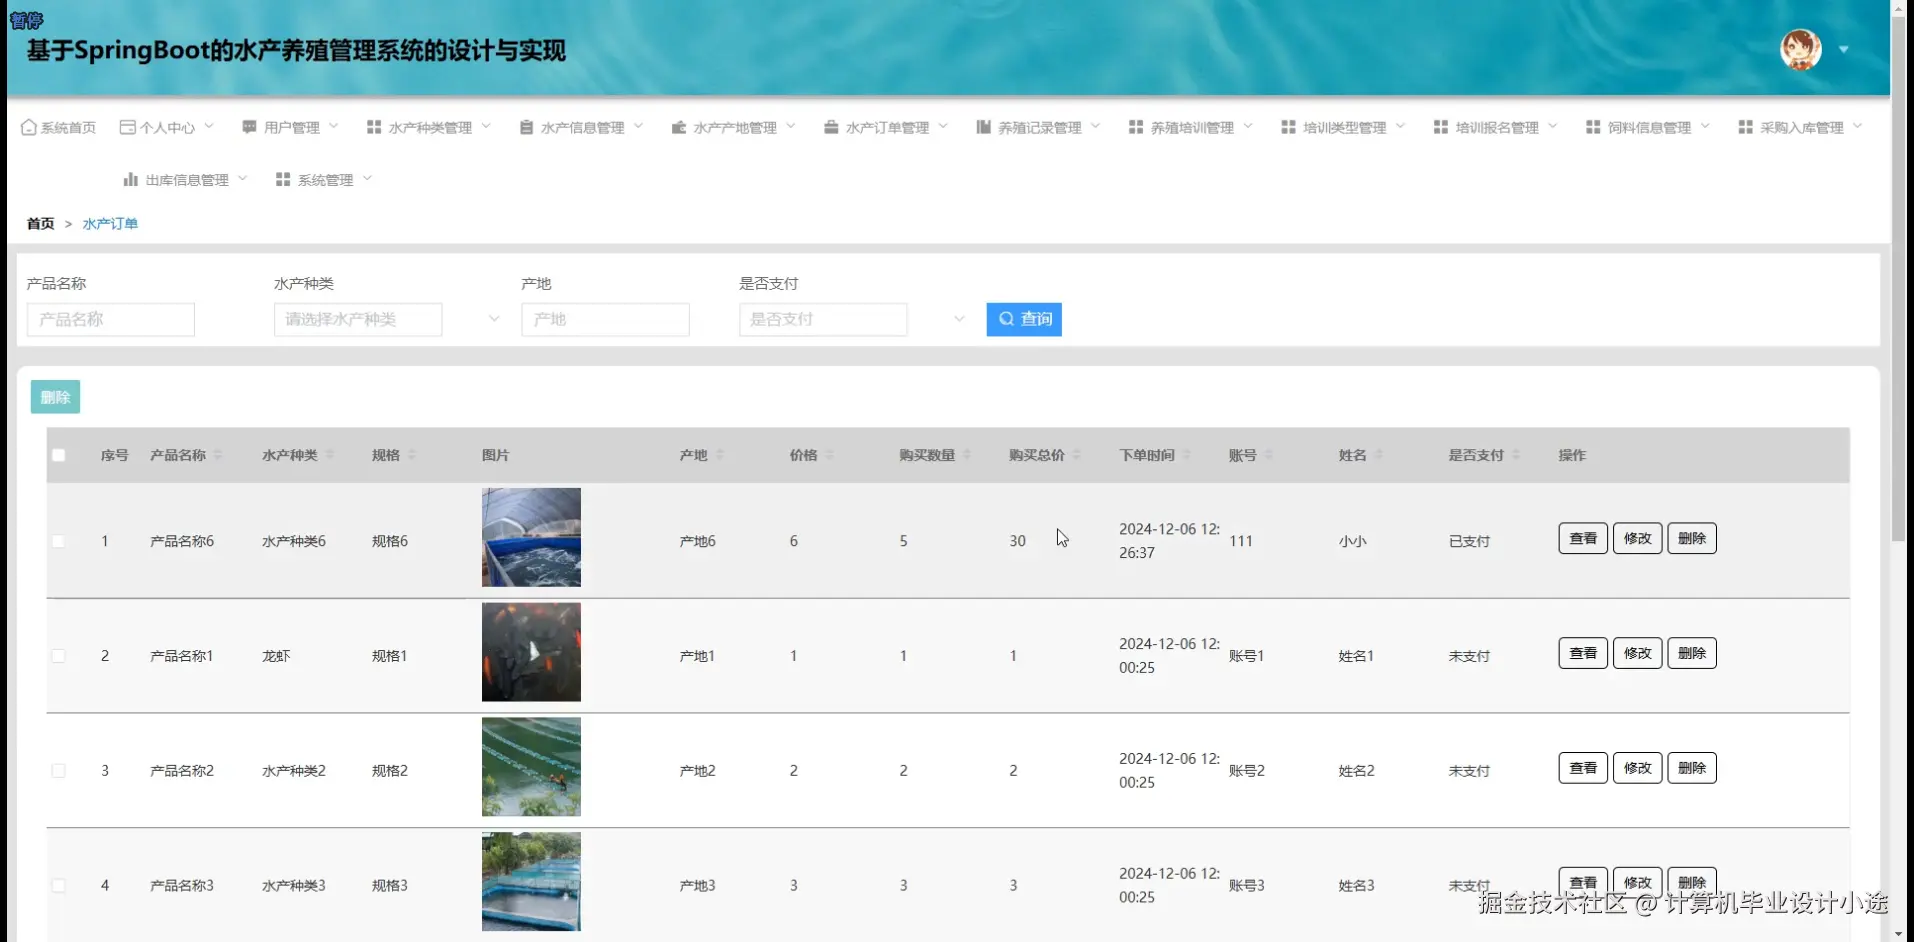Screen dimensions: 1914x942
Task: Click the user avatar in header
Action: 1800,49
